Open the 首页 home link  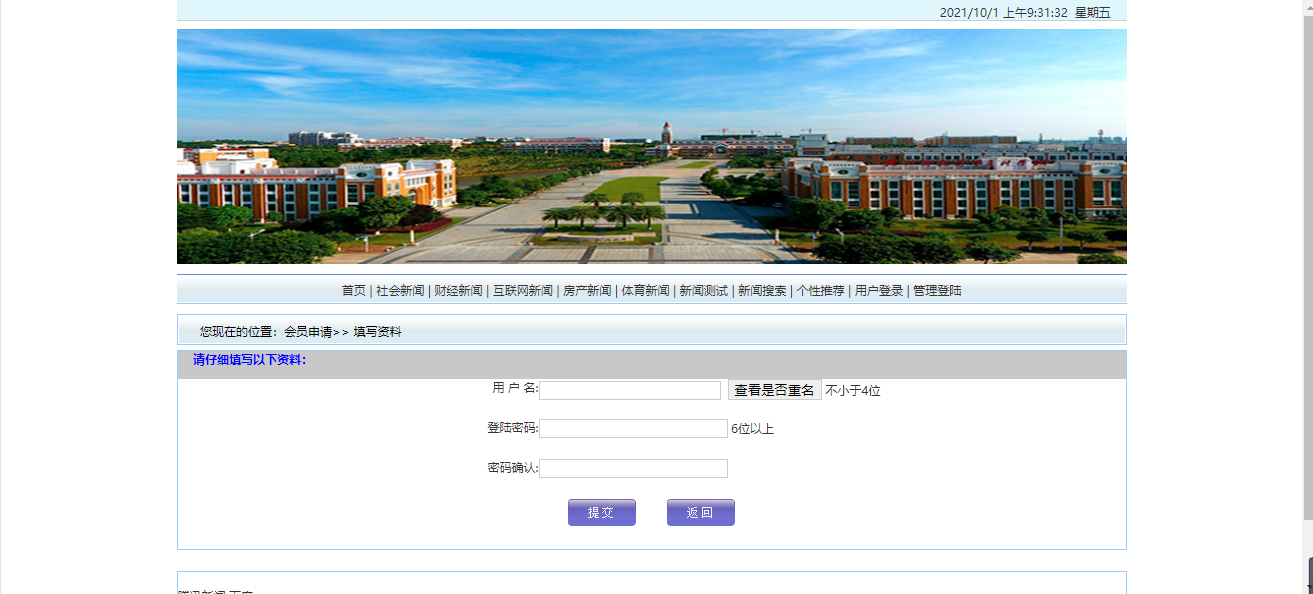pos(354,291)
